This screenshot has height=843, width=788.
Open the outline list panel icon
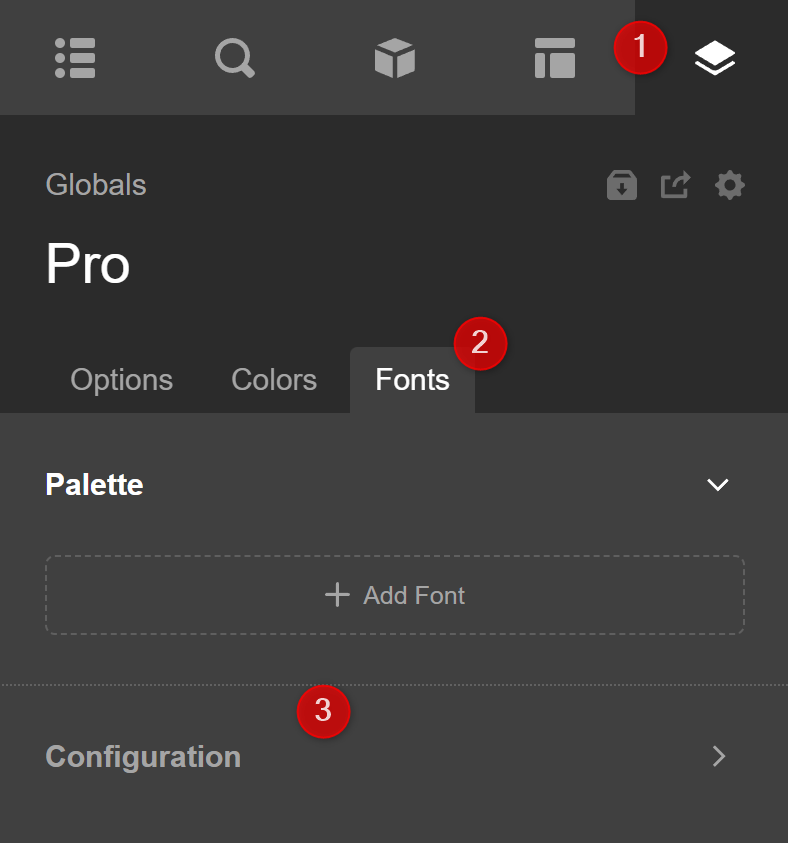point(75,57)
